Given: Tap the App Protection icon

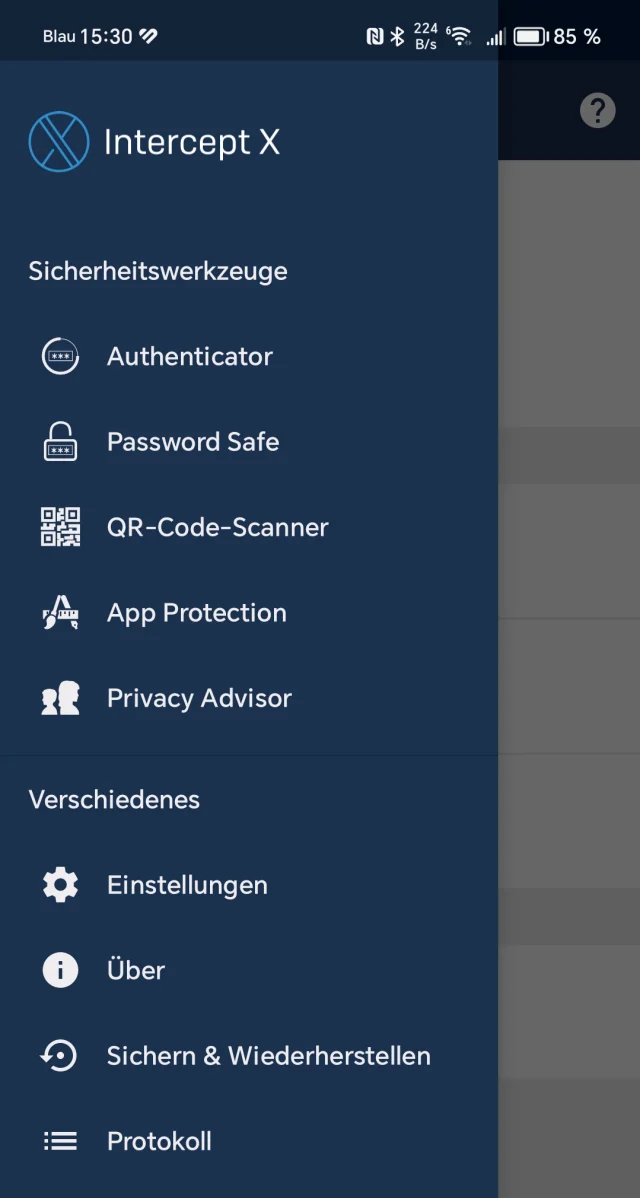Looking at the screenshot, I should [60, 613].
